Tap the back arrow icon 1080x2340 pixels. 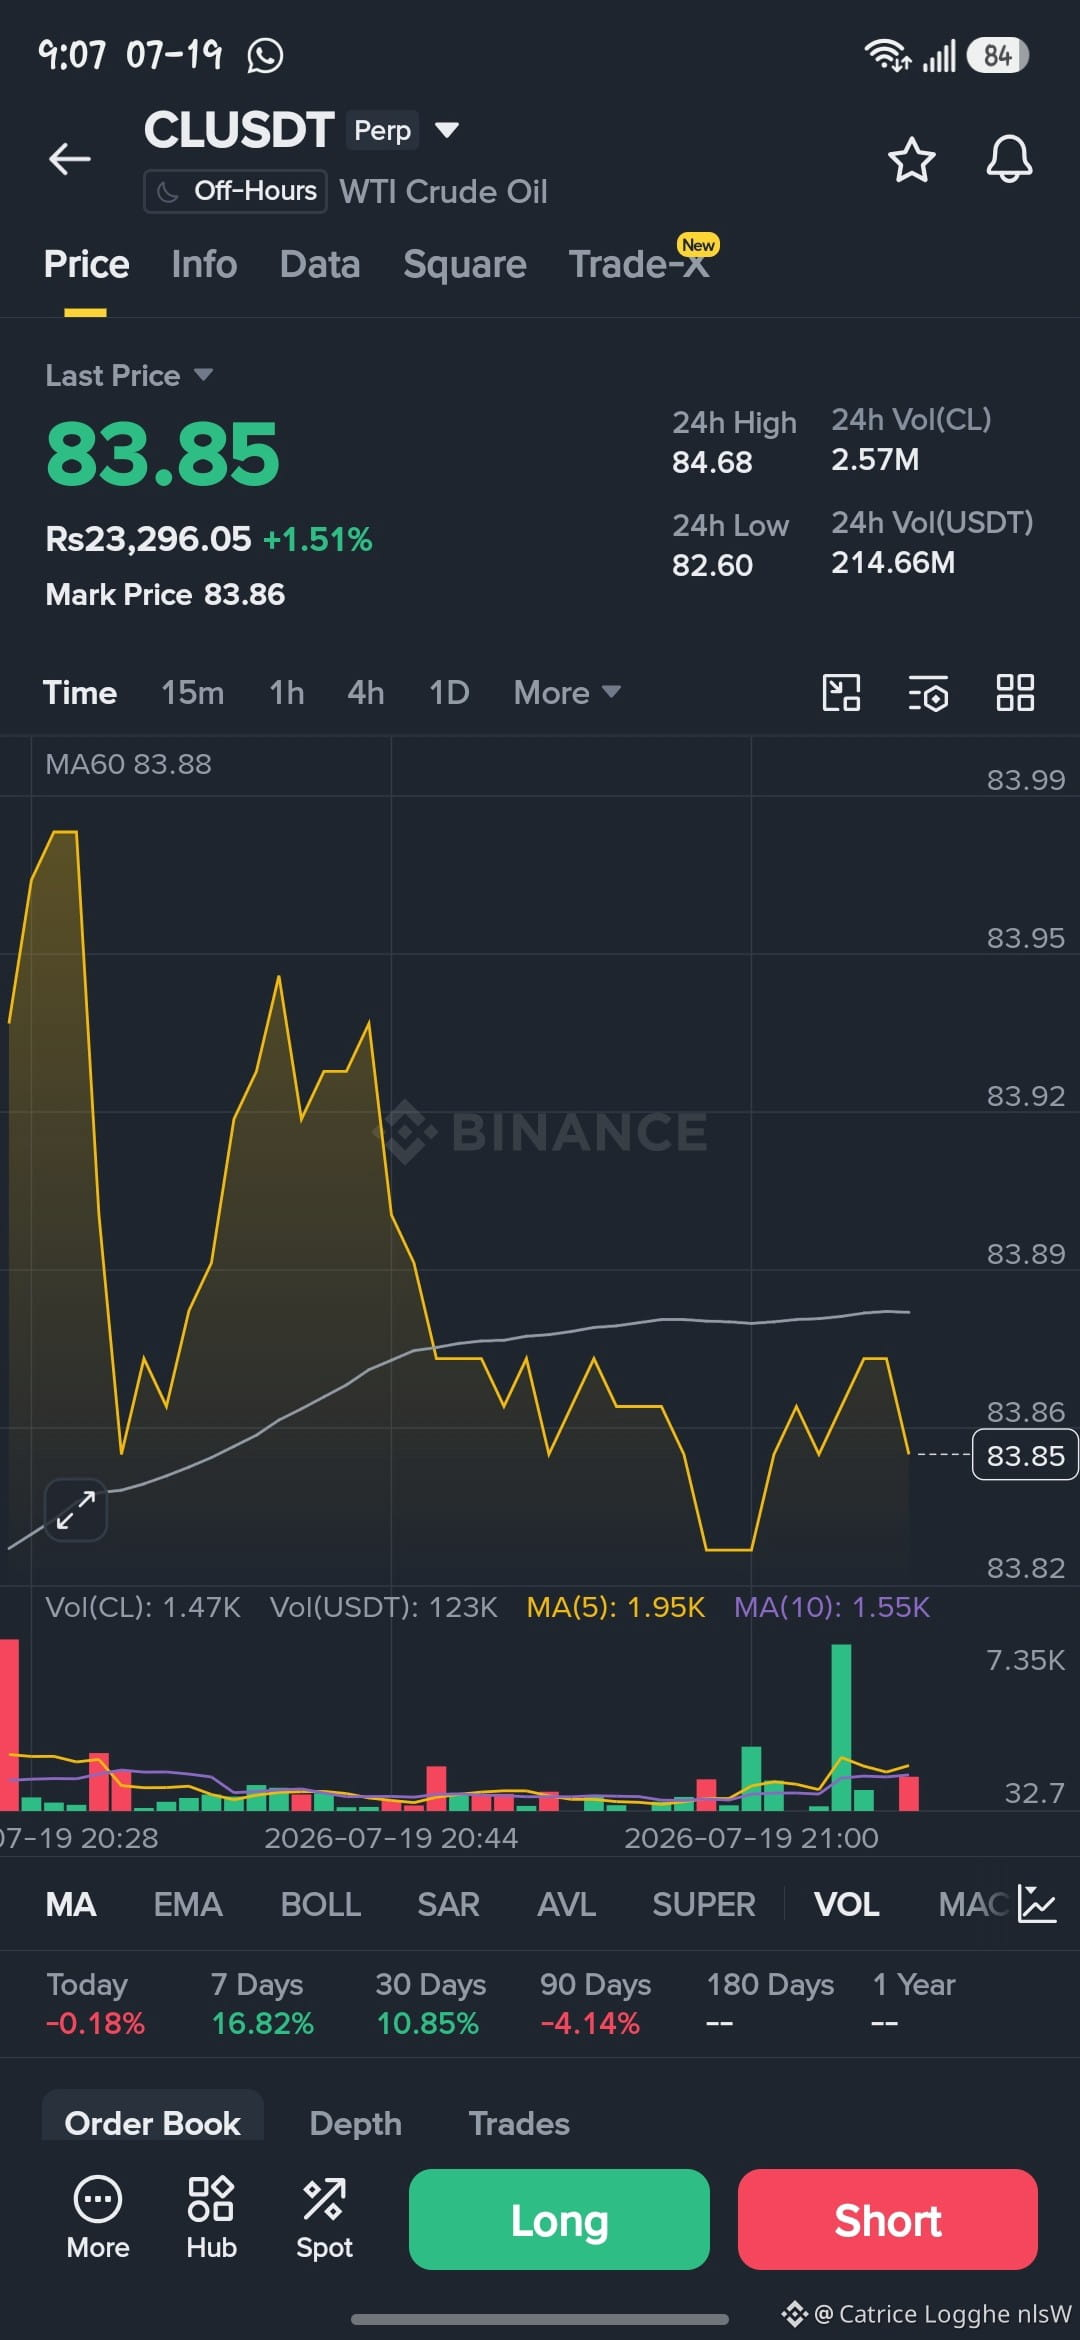70,158
